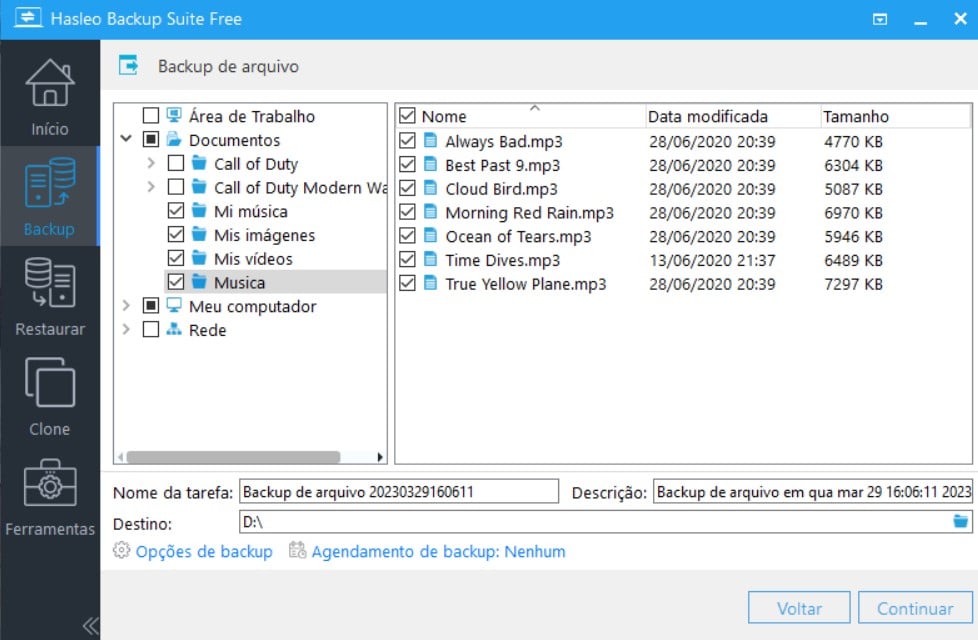Sort files by the Nome column
978x640 pixels.
click(x=443, y=117)
